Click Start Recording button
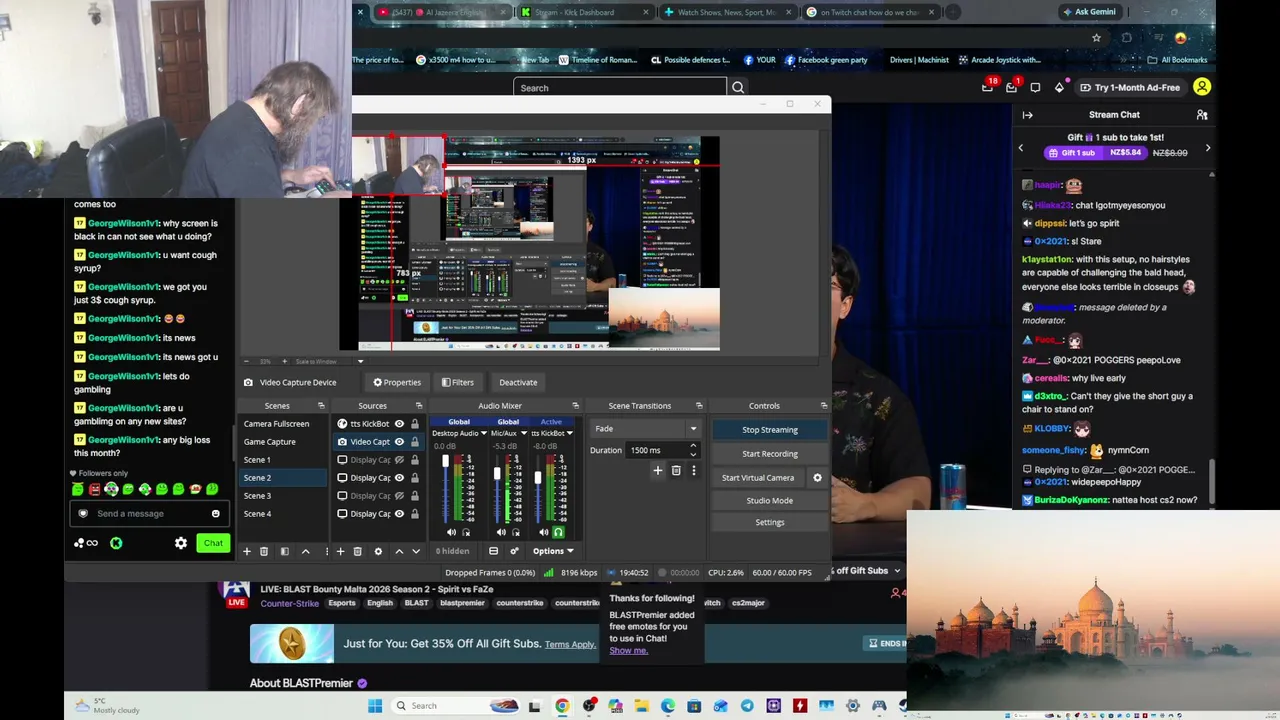The width and height of the screenshot is (1280, 720). coord(770,454)
